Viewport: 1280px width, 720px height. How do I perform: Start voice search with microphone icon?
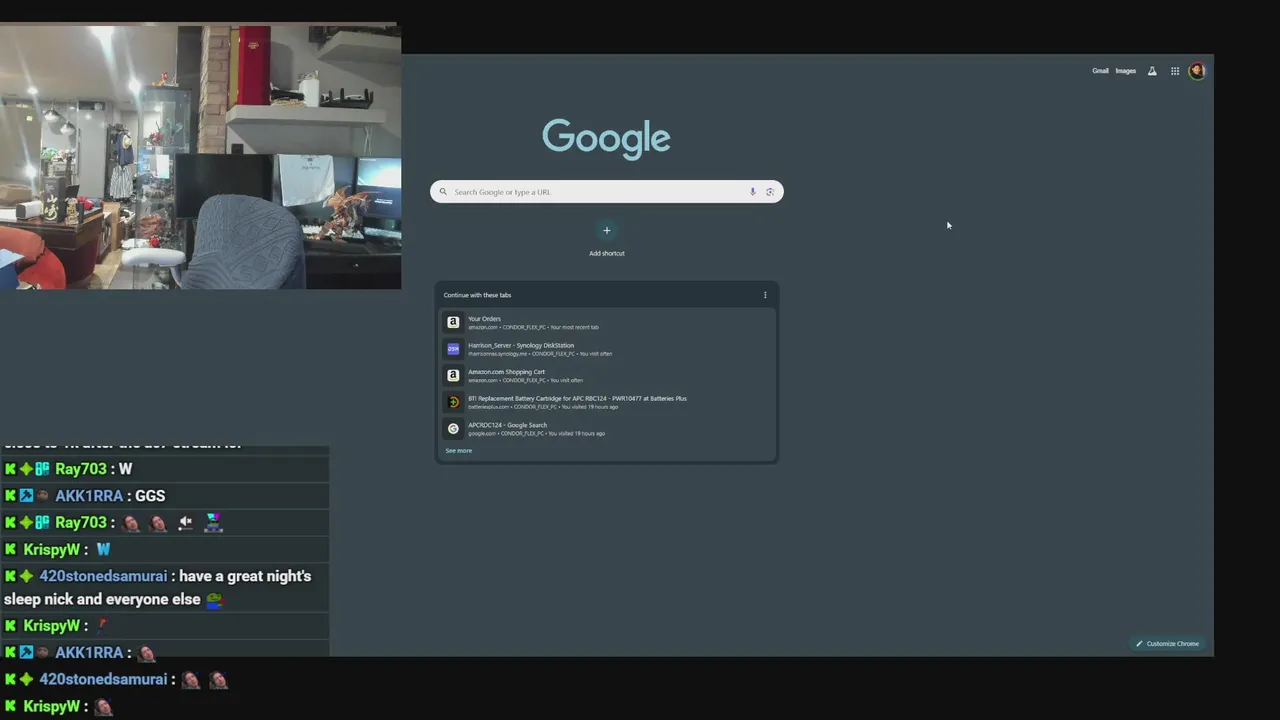pos(752,192)
